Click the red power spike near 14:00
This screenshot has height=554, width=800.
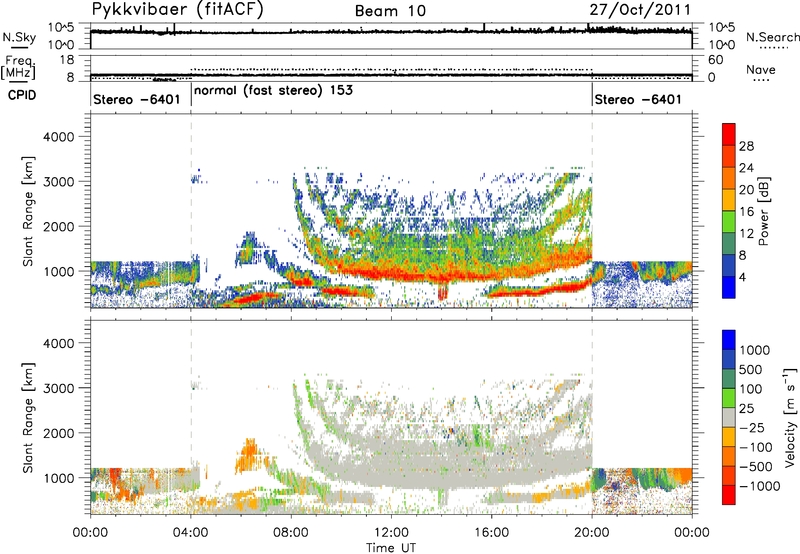(x=442, y=291)
